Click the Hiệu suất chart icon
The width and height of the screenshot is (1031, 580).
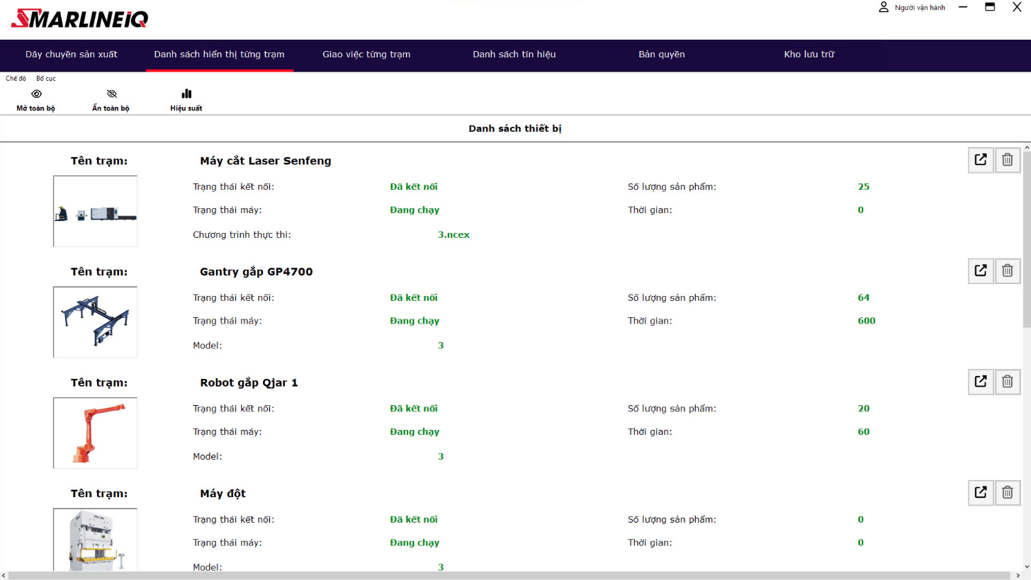point(186,94)
